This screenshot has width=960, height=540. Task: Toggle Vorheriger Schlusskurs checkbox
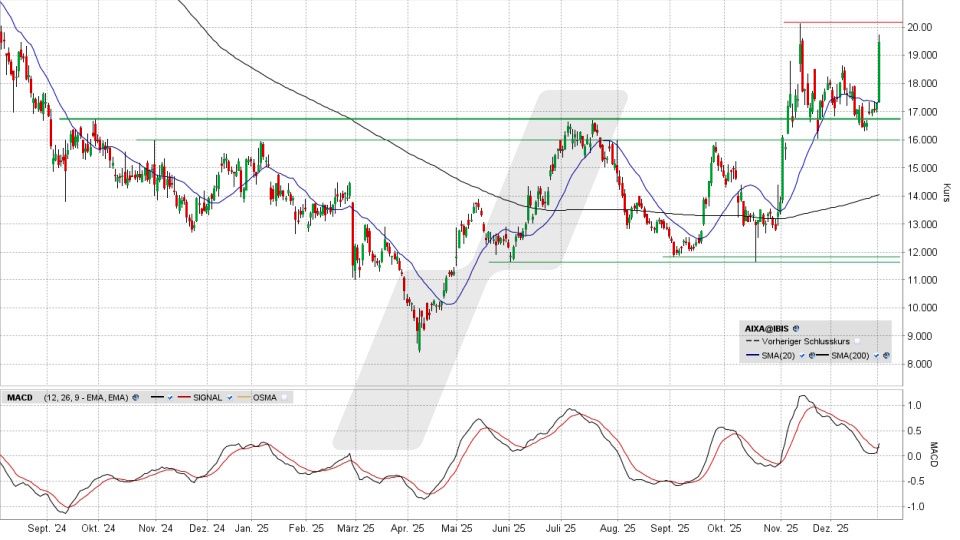(x=857, y=341)
